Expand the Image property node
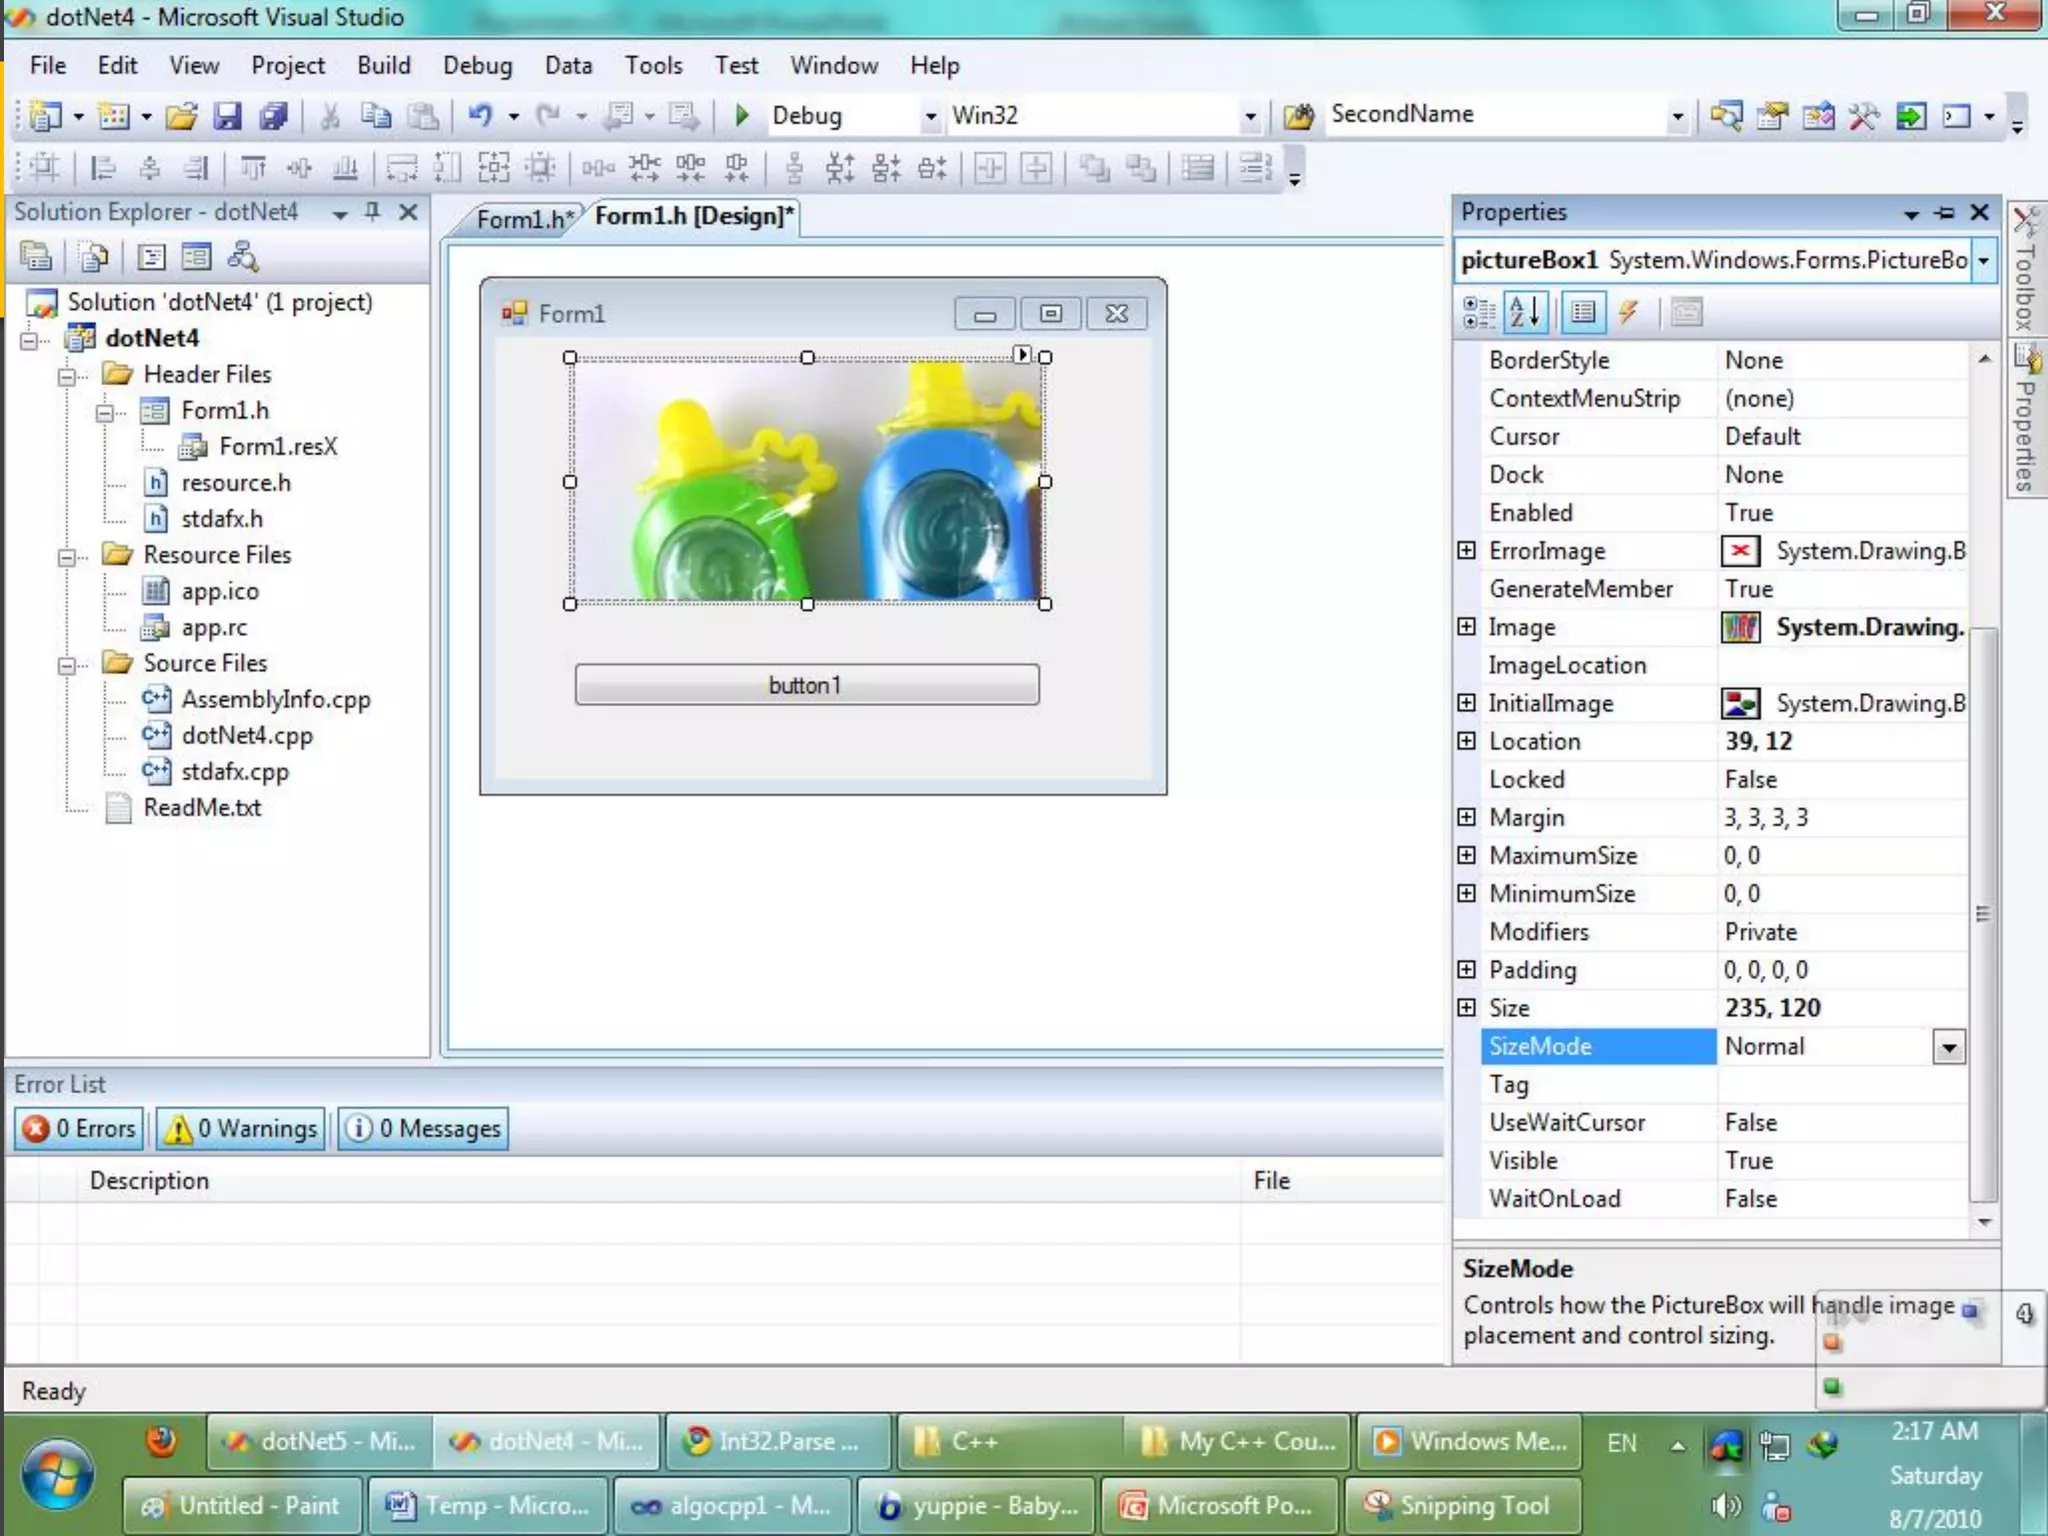Screen dimensions: 2048x1536 tap(1466, 627)
